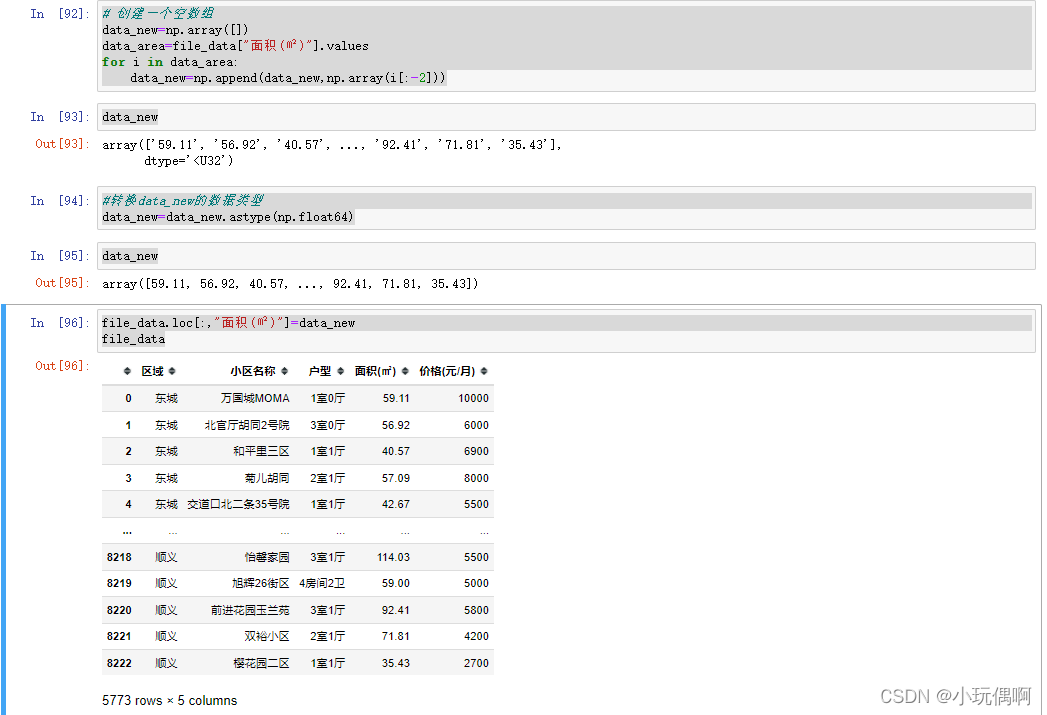The width and height of the screenshot is (1047, 715).
Task: Select cell 樱花园二区
Action: click(261, 663)
